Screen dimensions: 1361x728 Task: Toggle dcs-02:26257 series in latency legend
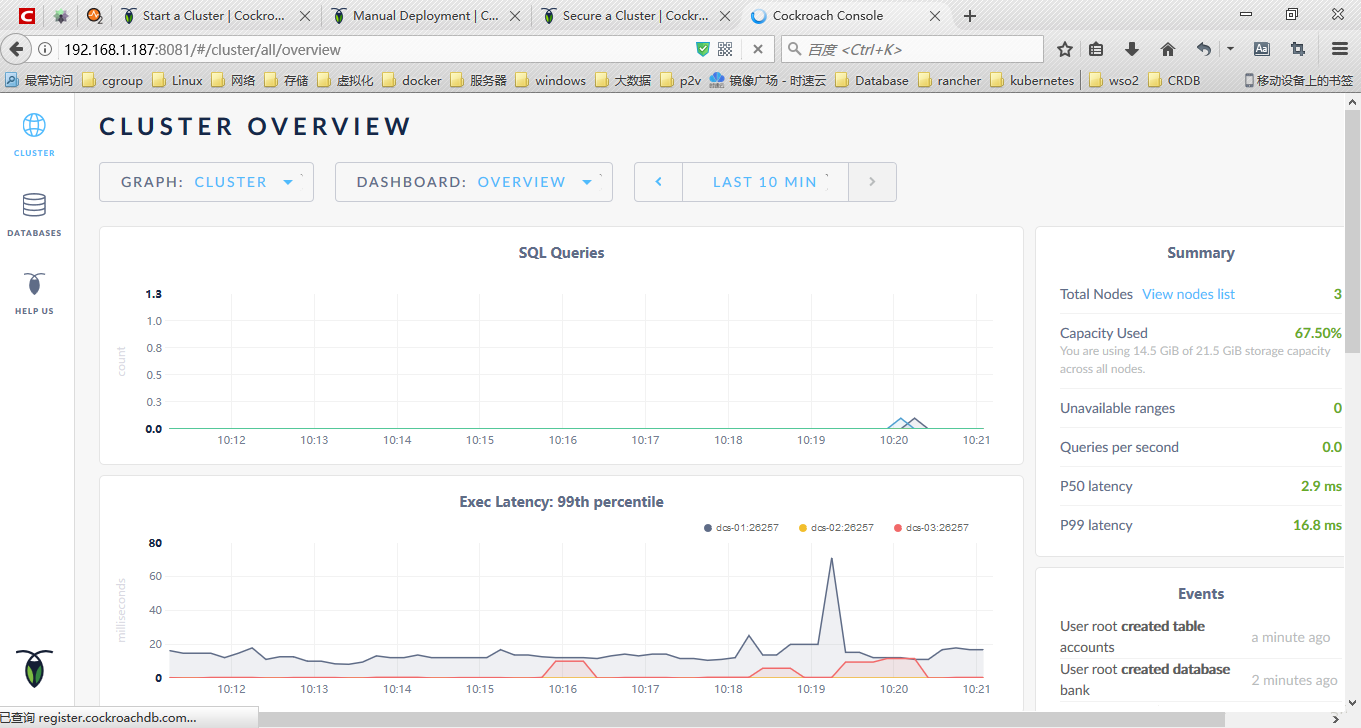(x=836, y=527)
